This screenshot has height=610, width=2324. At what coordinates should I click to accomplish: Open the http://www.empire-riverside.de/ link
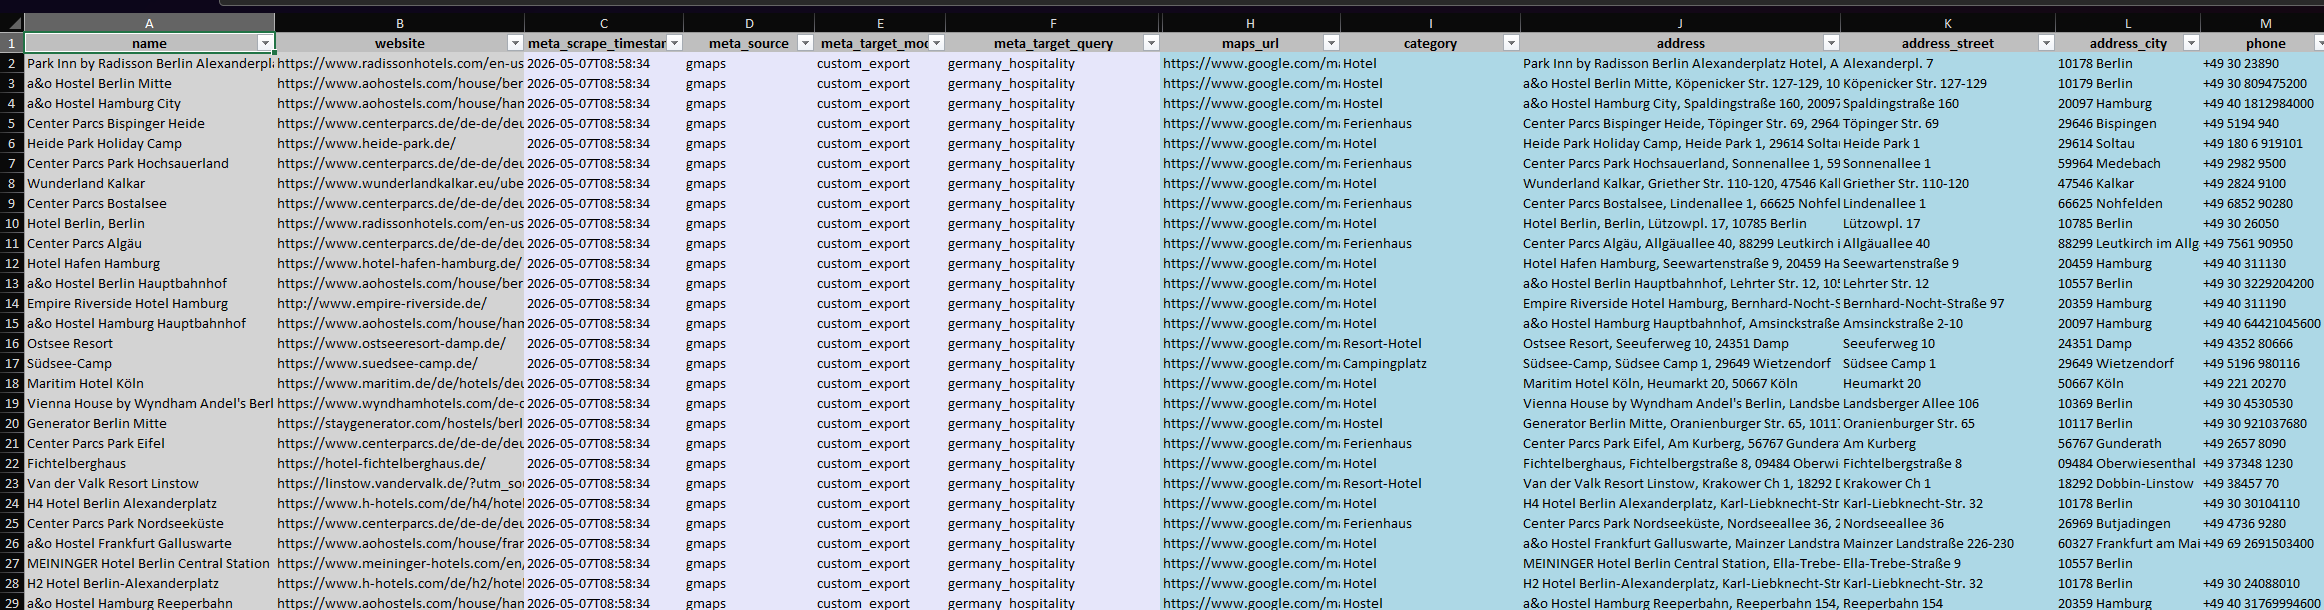pos(382,303)
